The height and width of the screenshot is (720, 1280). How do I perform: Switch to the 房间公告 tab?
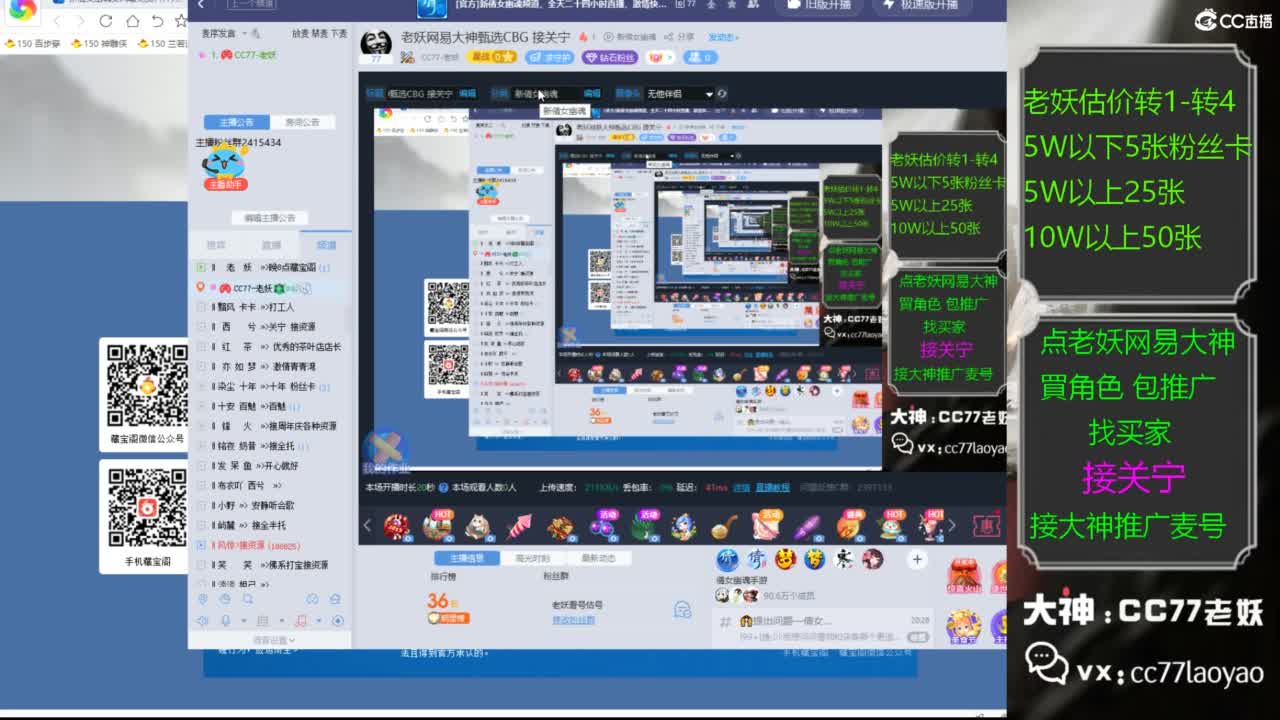302,122
